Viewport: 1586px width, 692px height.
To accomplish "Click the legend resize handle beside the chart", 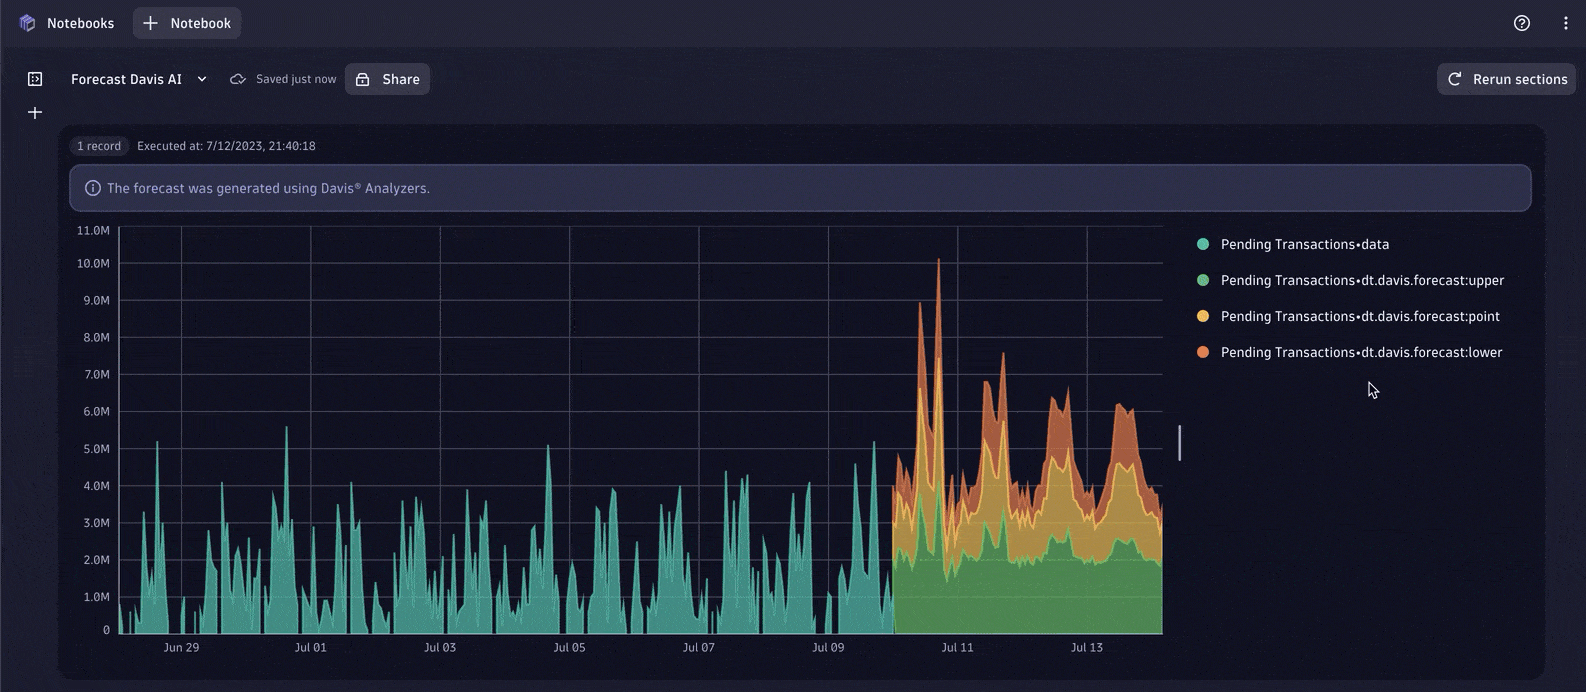I will pos(1179,443).
